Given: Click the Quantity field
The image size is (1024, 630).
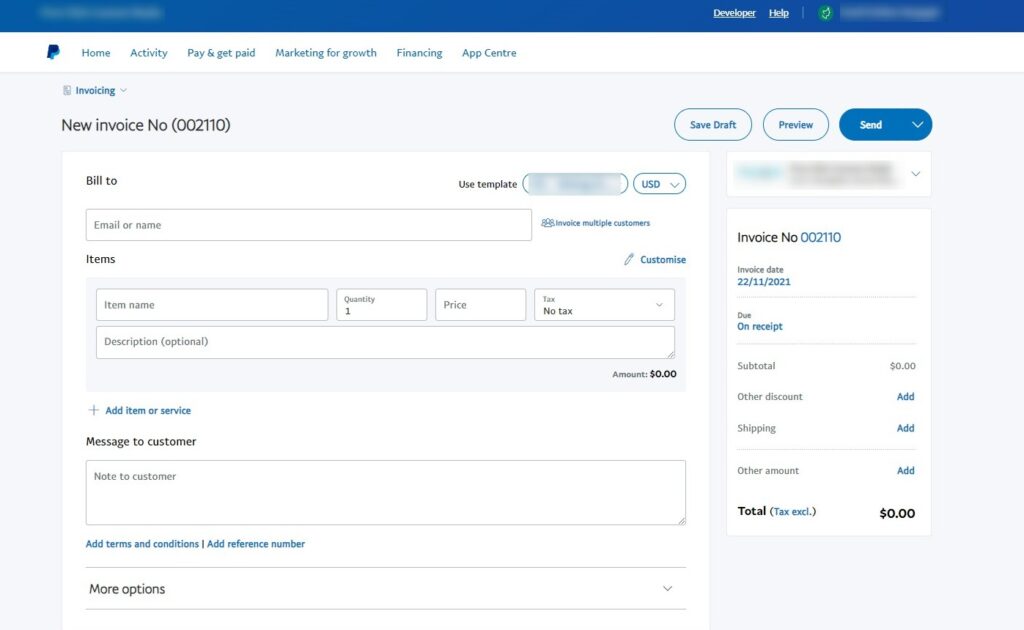Looking at the screenshot, I should point(381,305).
